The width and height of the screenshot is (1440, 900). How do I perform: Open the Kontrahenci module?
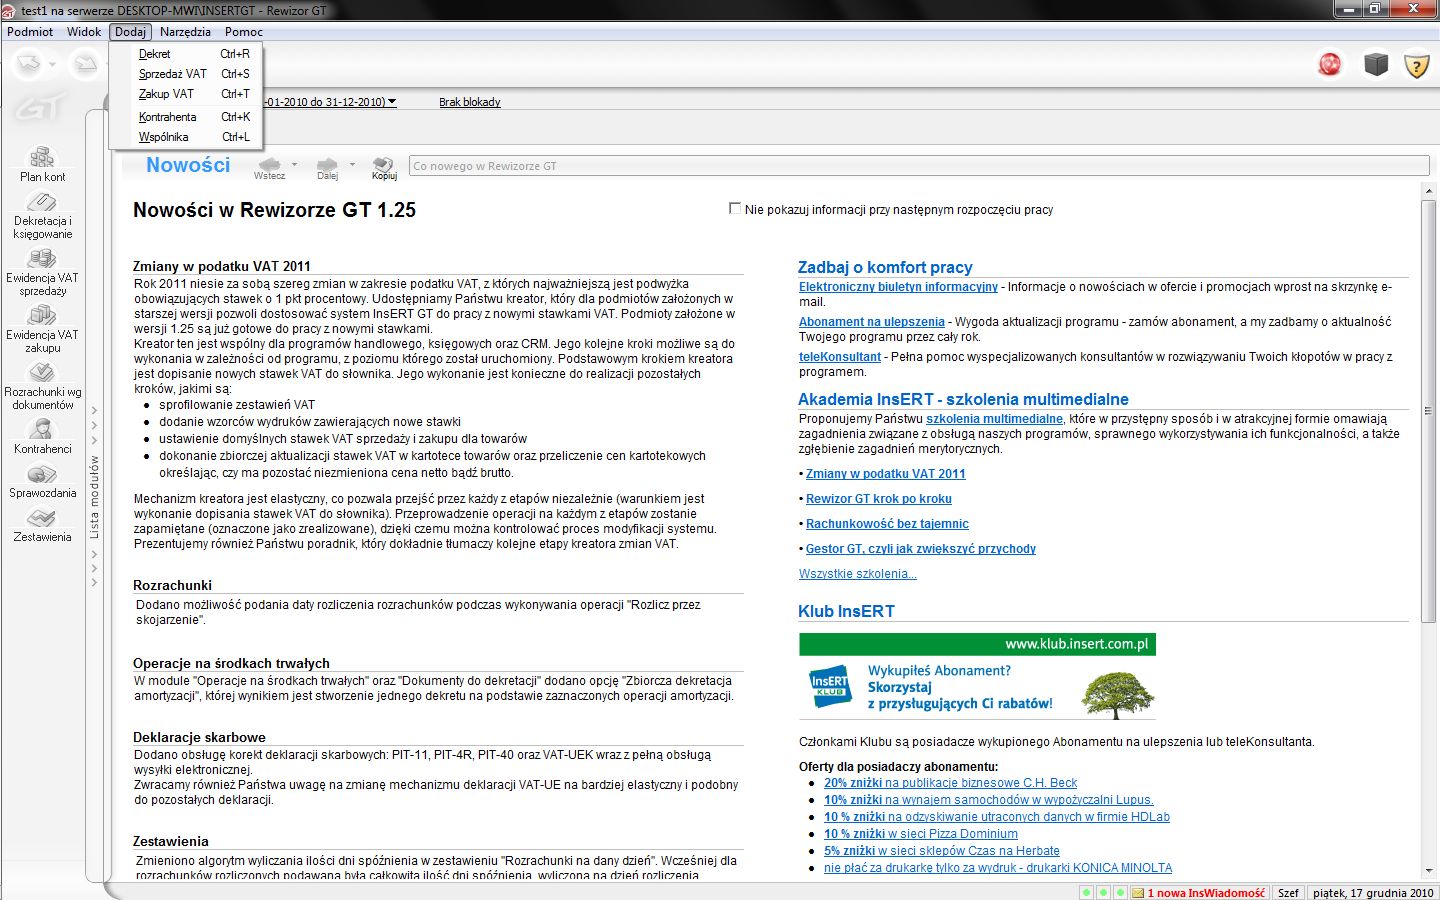coord(42,436)
